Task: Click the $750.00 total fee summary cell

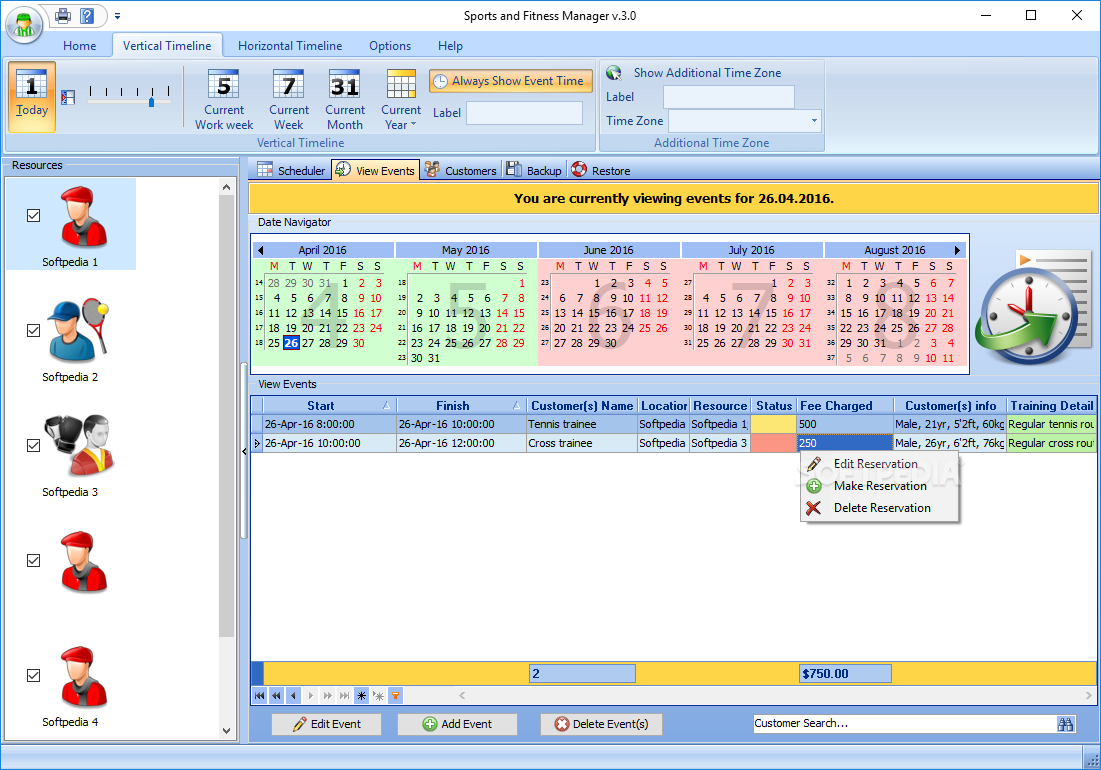Action: [x=845, y=674]
